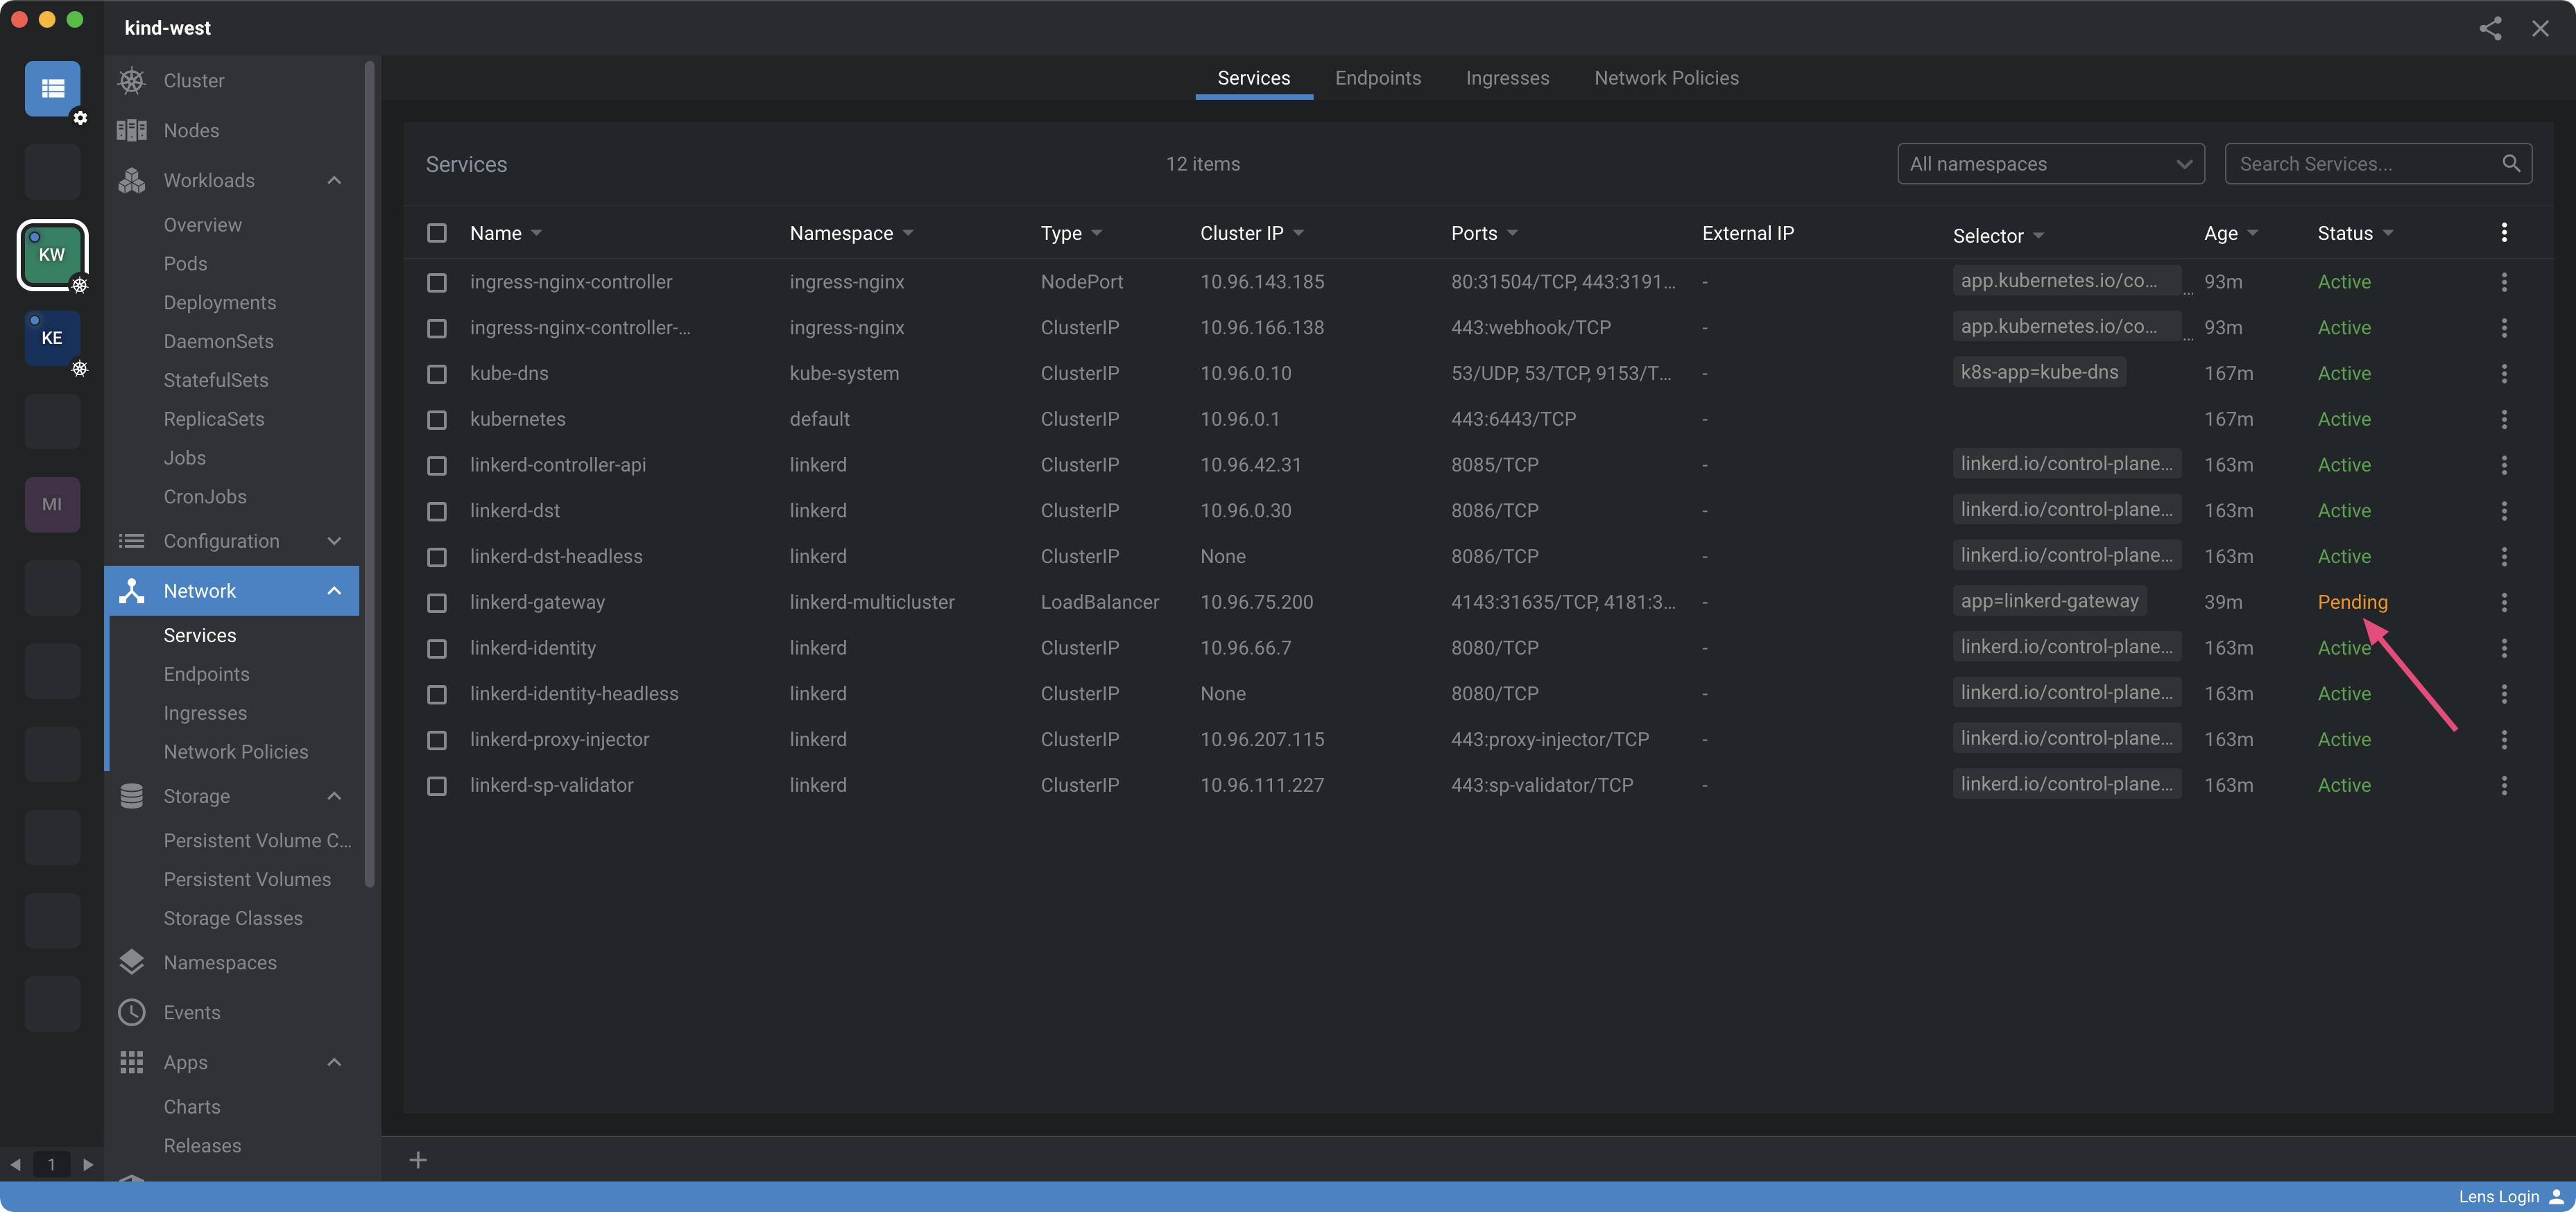
Task: Collapse the Workloads section chevron
Action: [334, 180]
